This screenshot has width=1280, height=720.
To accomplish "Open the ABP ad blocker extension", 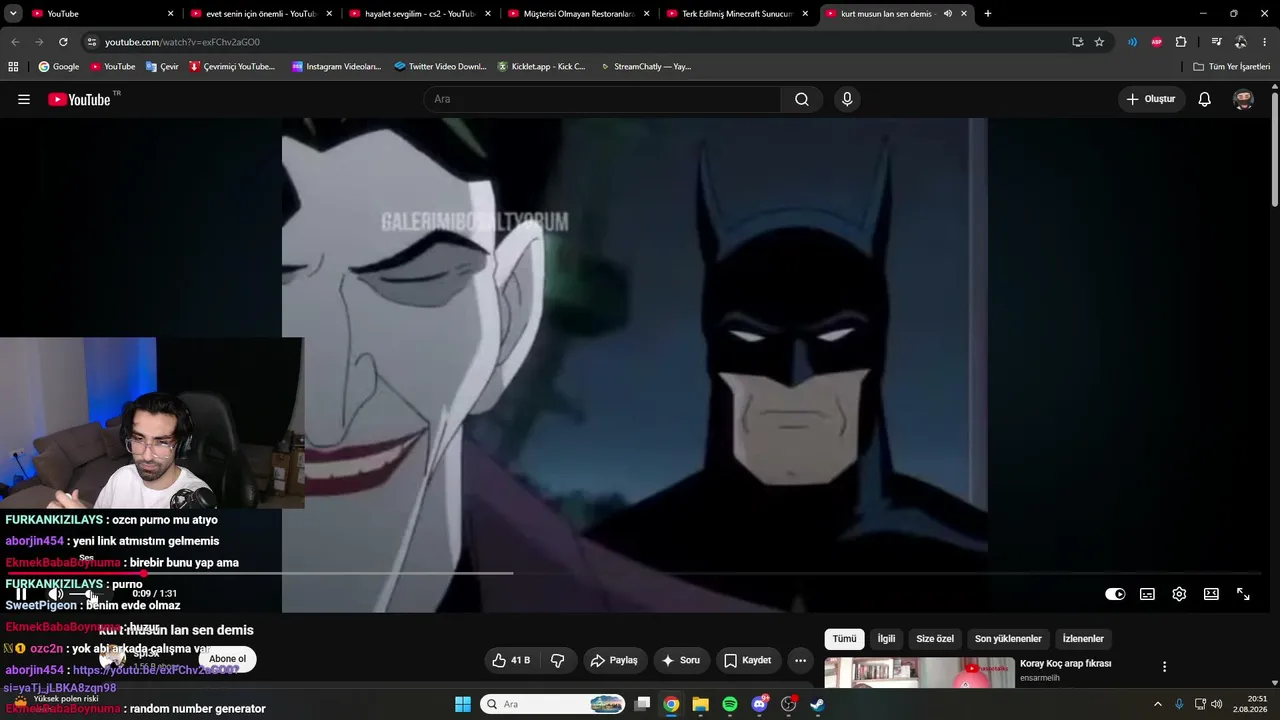I will 1157,42.
